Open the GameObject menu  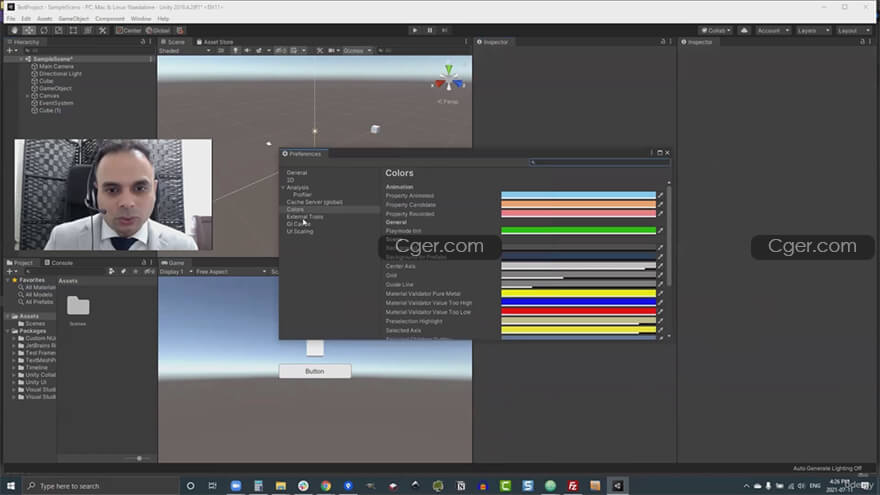tap(74, 19)
